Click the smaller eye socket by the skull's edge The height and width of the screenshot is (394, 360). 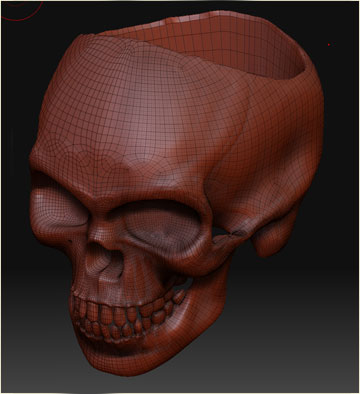point(57,213)
